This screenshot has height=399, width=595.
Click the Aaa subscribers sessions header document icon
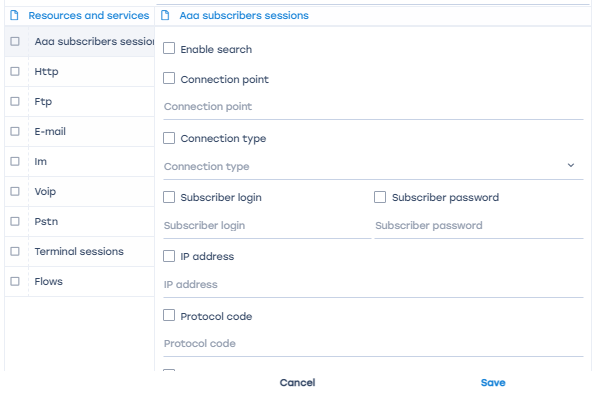click(x=165, y=16)
